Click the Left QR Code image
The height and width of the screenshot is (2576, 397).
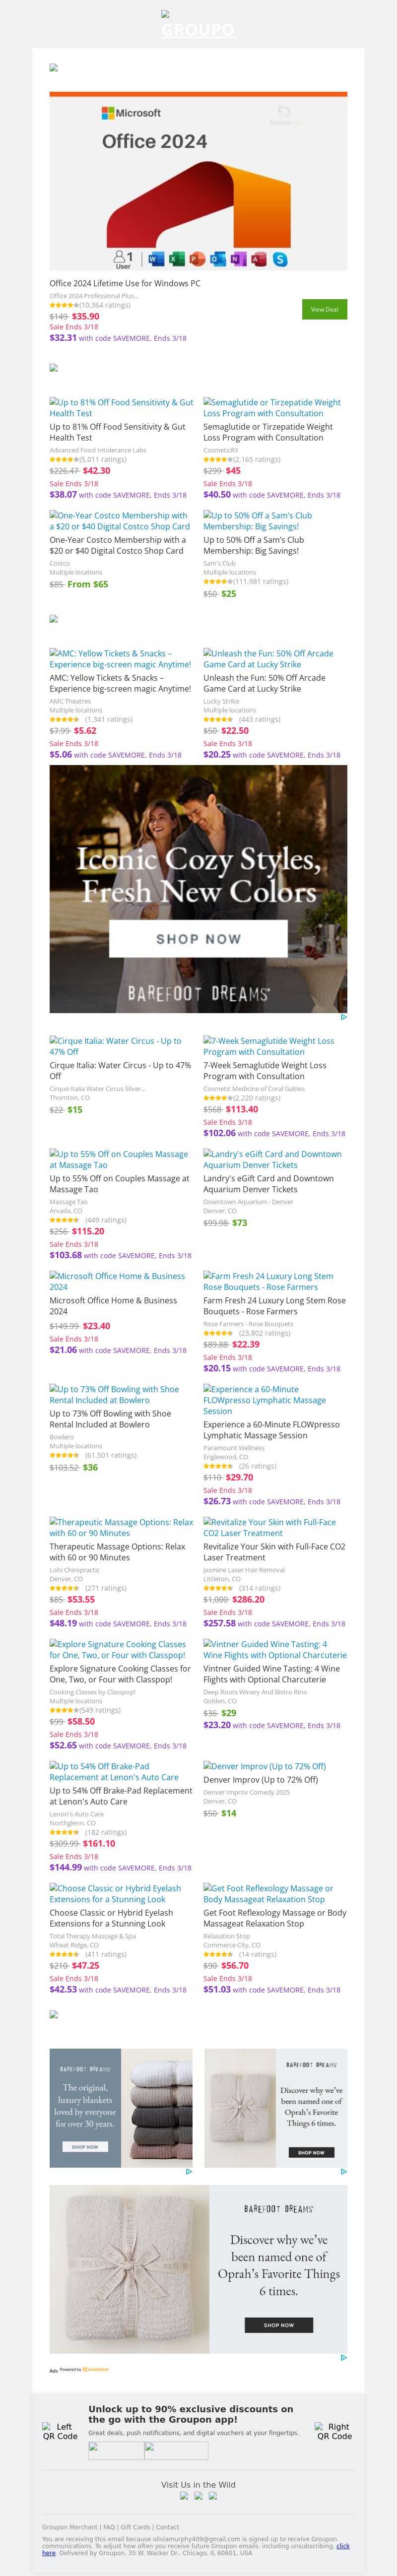(60, 2431)
